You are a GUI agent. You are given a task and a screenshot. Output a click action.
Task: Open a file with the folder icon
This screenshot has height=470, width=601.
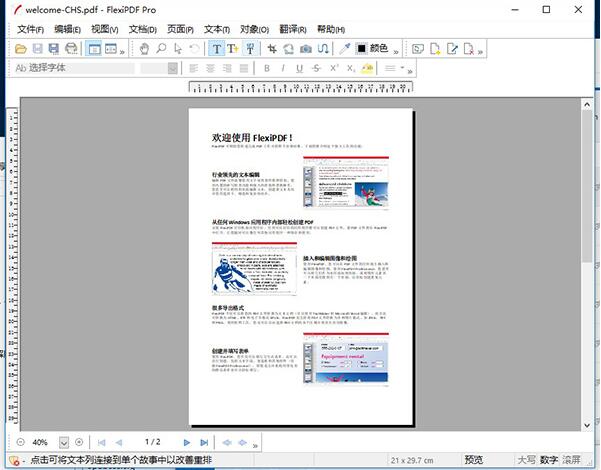[21, 49]
